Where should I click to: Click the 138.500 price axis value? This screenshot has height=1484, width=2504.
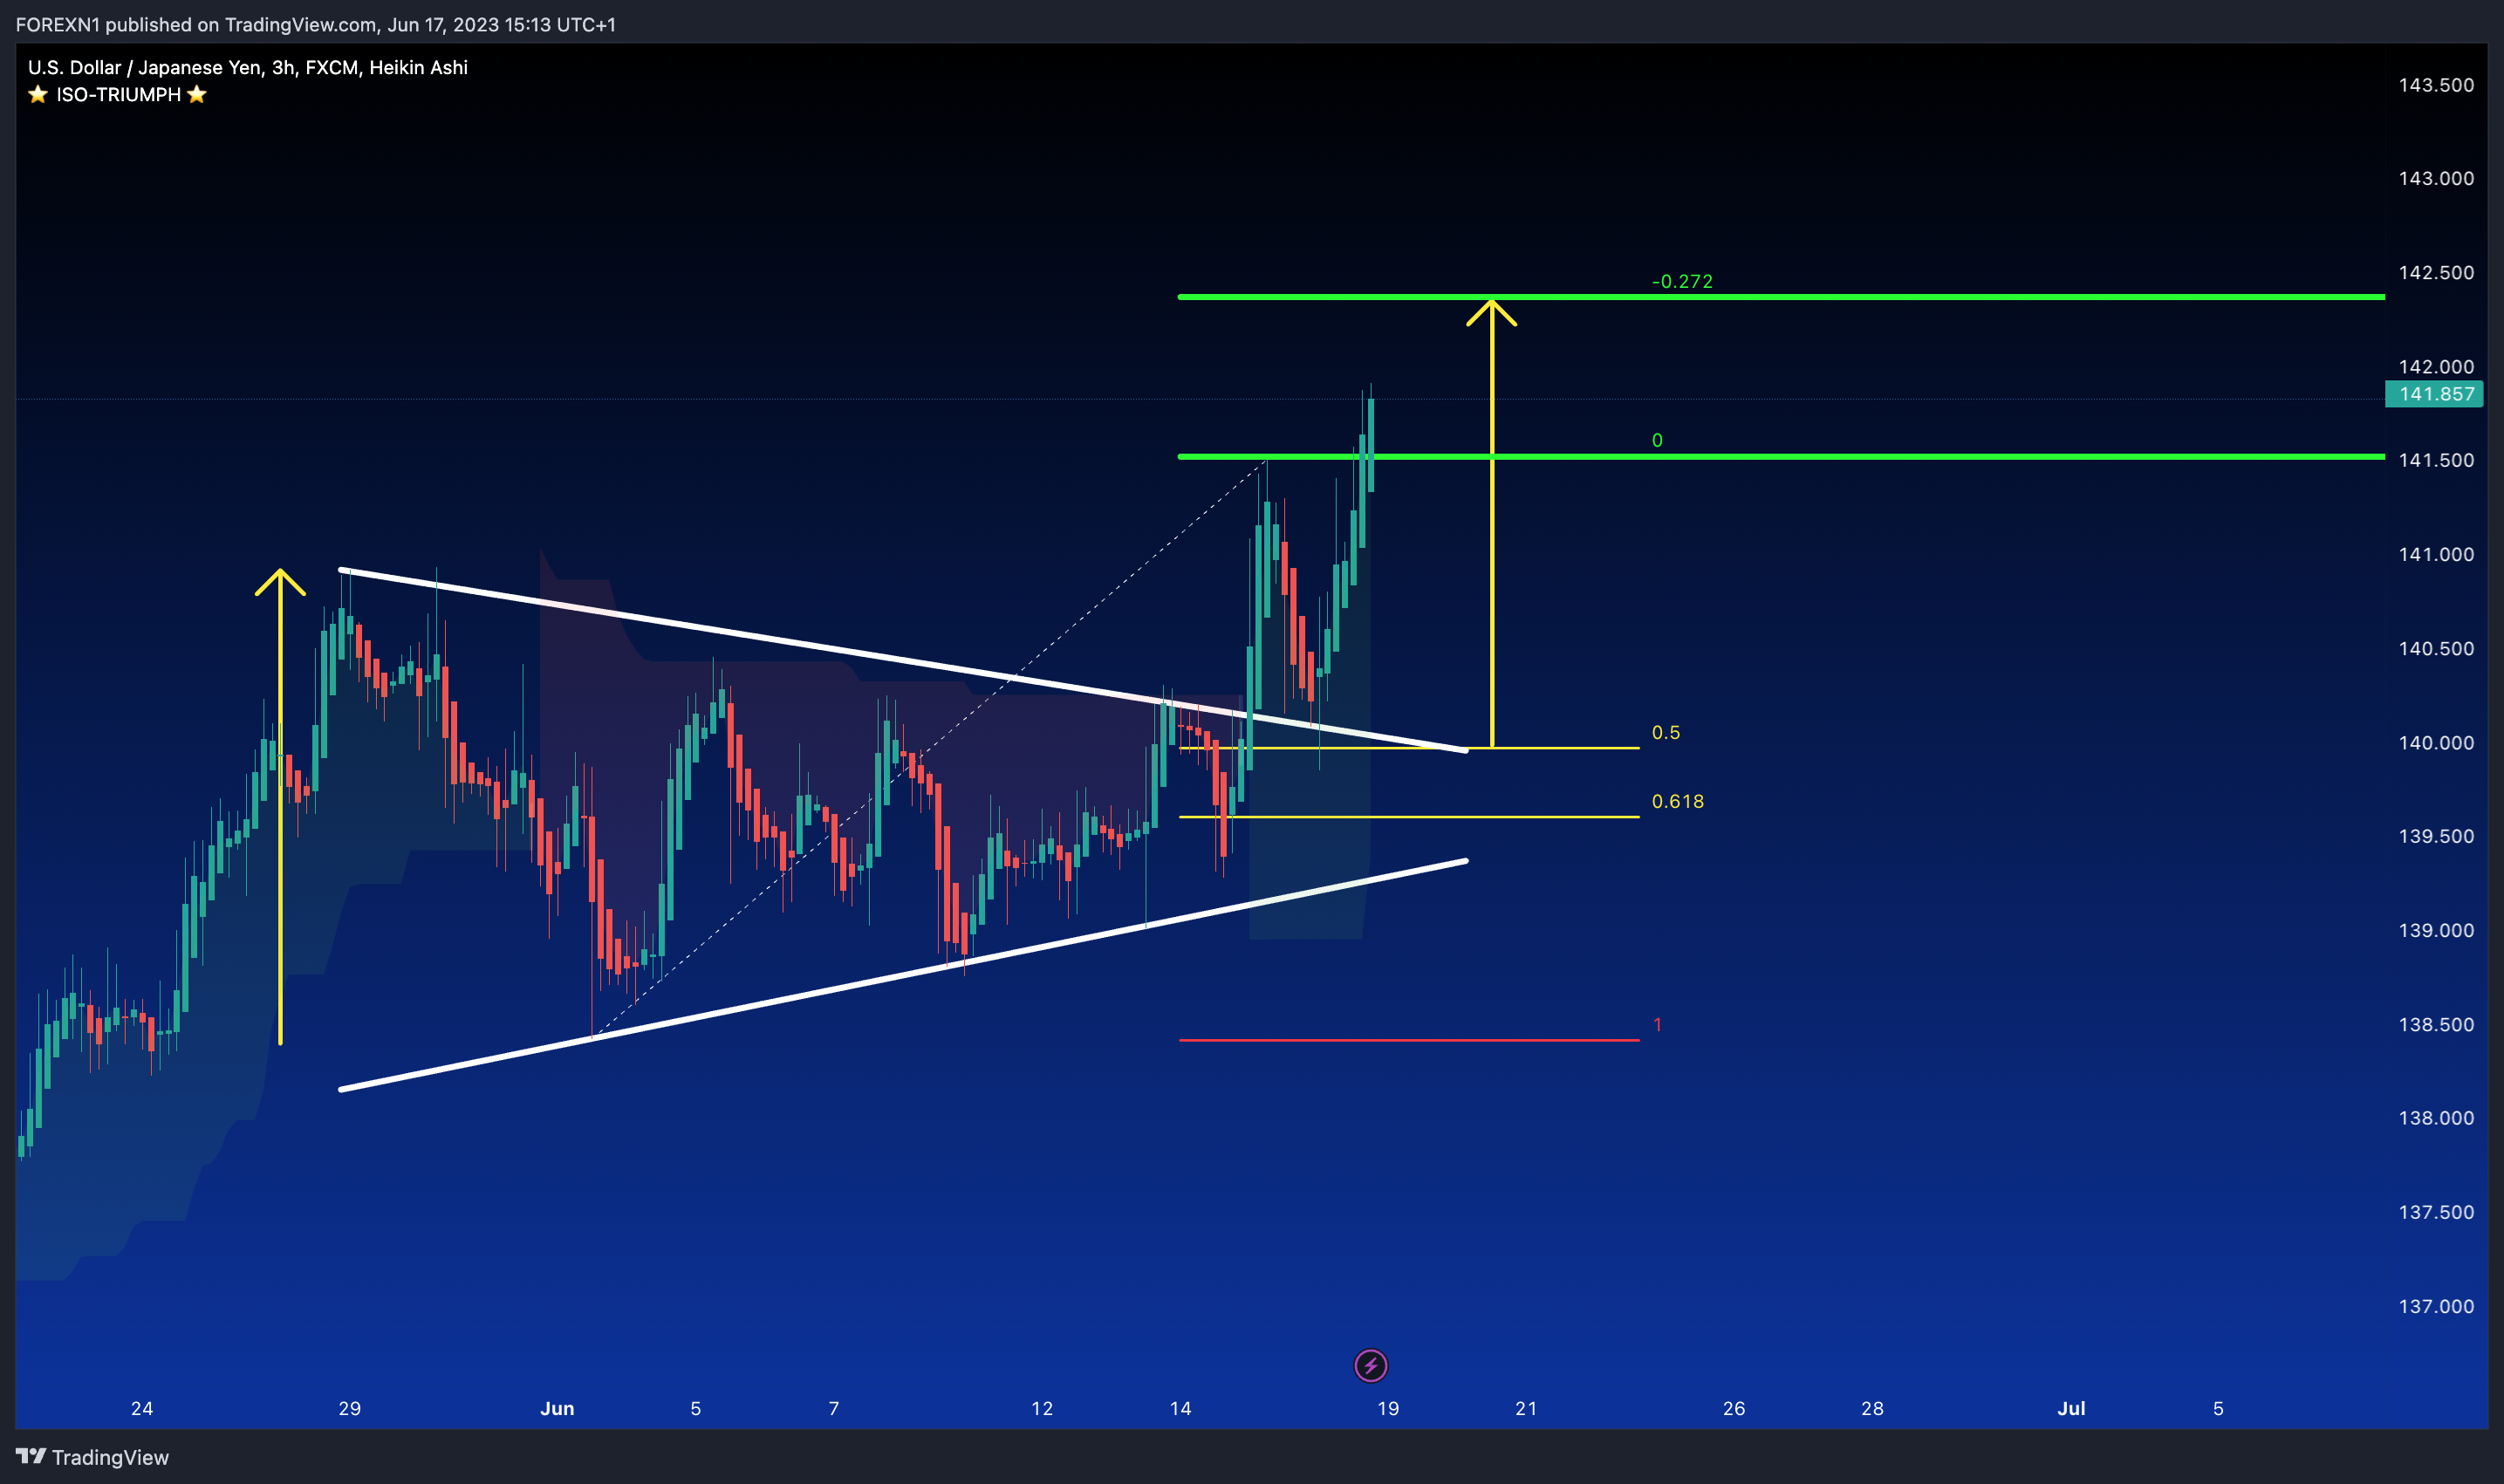click(2436, 1024)
